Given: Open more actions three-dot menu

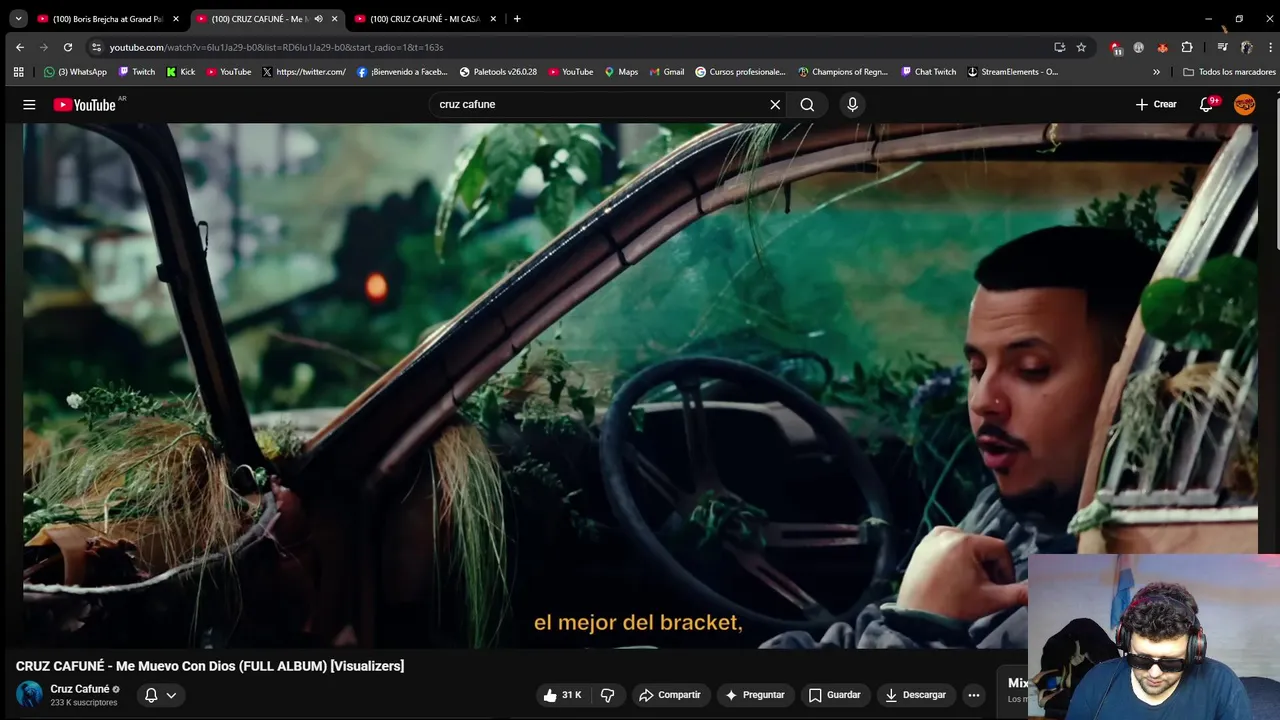Looking at the screenshot, I should coord(974,695).
